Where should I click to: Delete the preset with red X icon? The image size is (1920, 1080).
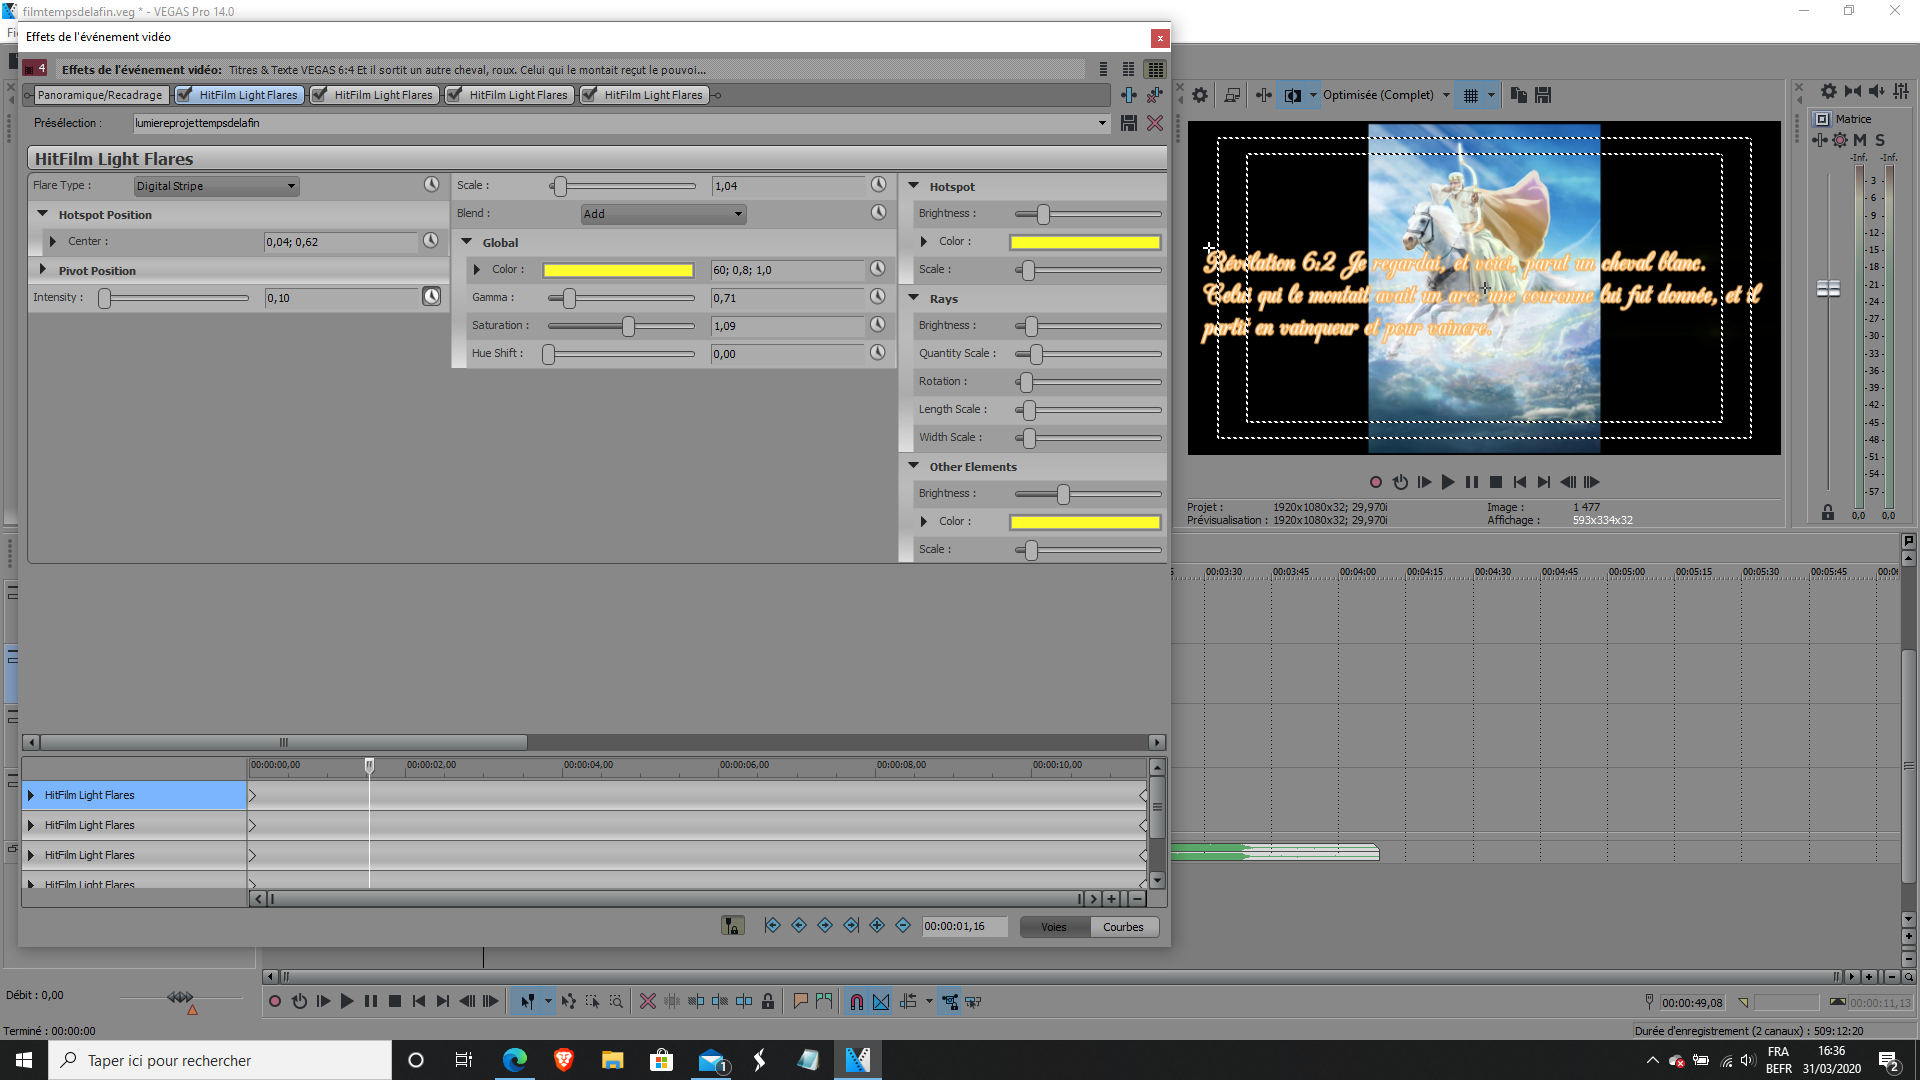tap(1154, 123)
